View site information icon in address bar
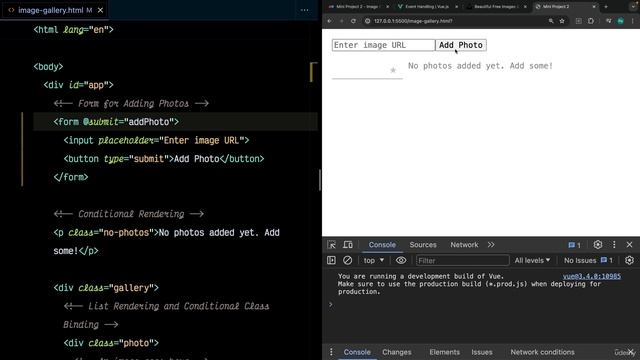 (x=367, y=21)
